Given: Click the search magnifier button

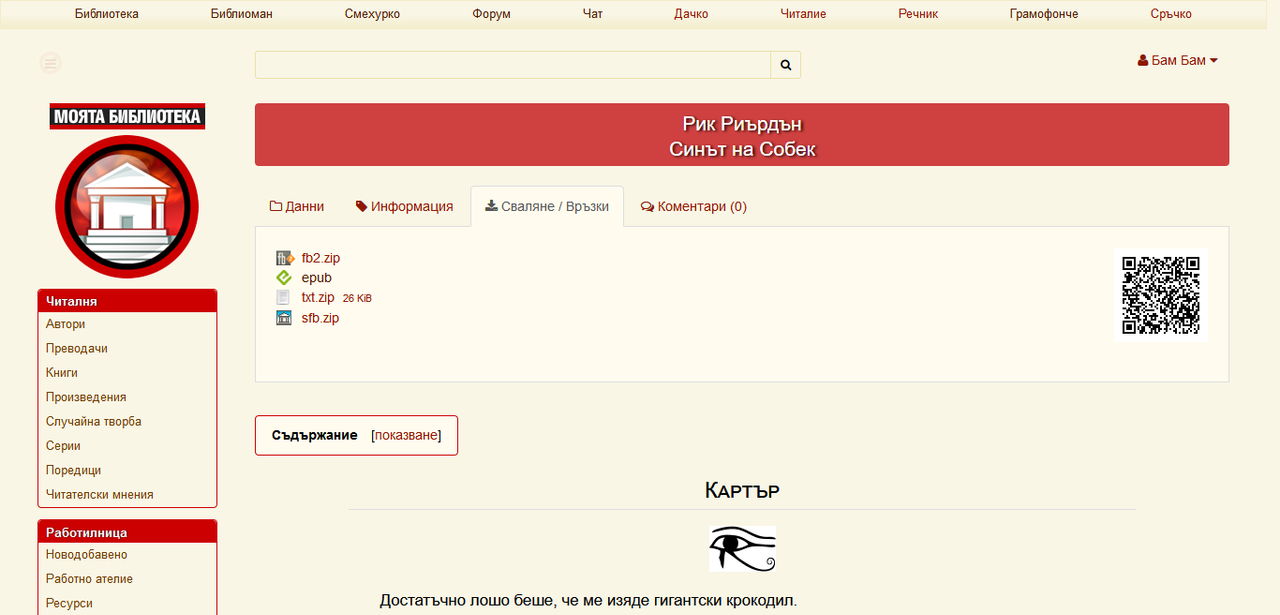Looking at the screenshot, I should coord(785,65).
